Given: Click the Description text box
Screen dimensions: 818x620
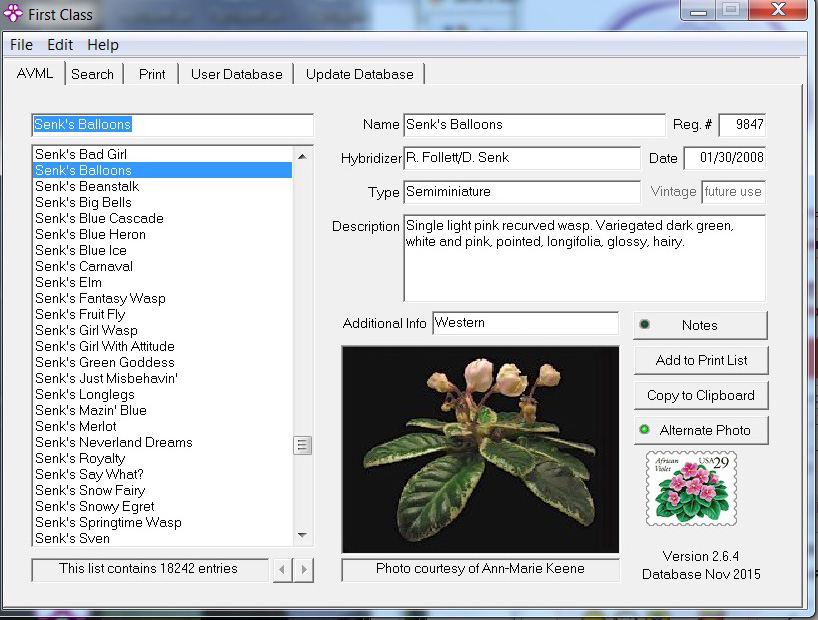Looking at the screenshot, I should coord(584,258).
